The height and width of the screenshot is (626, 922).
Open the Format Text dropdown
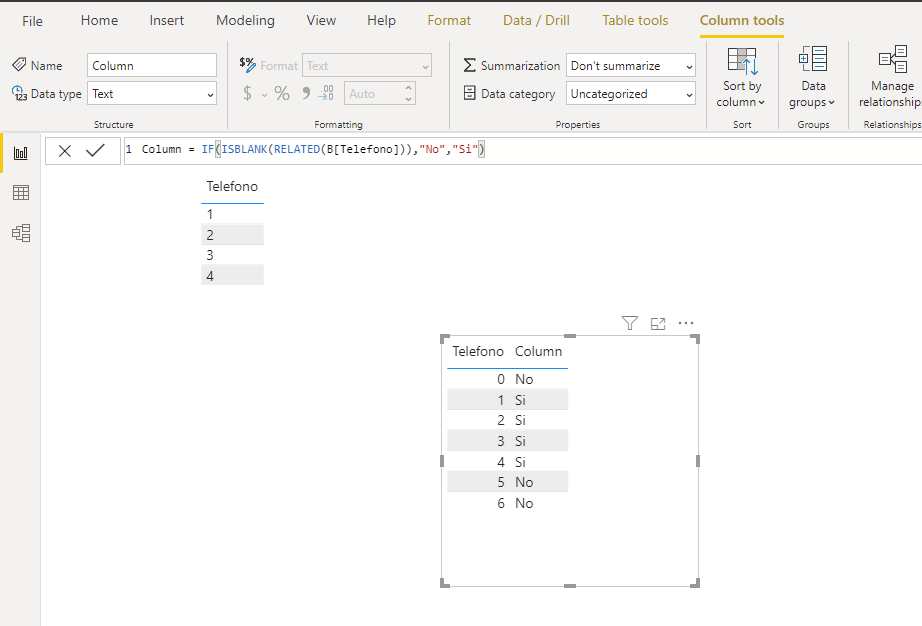[x=367, y=65]
